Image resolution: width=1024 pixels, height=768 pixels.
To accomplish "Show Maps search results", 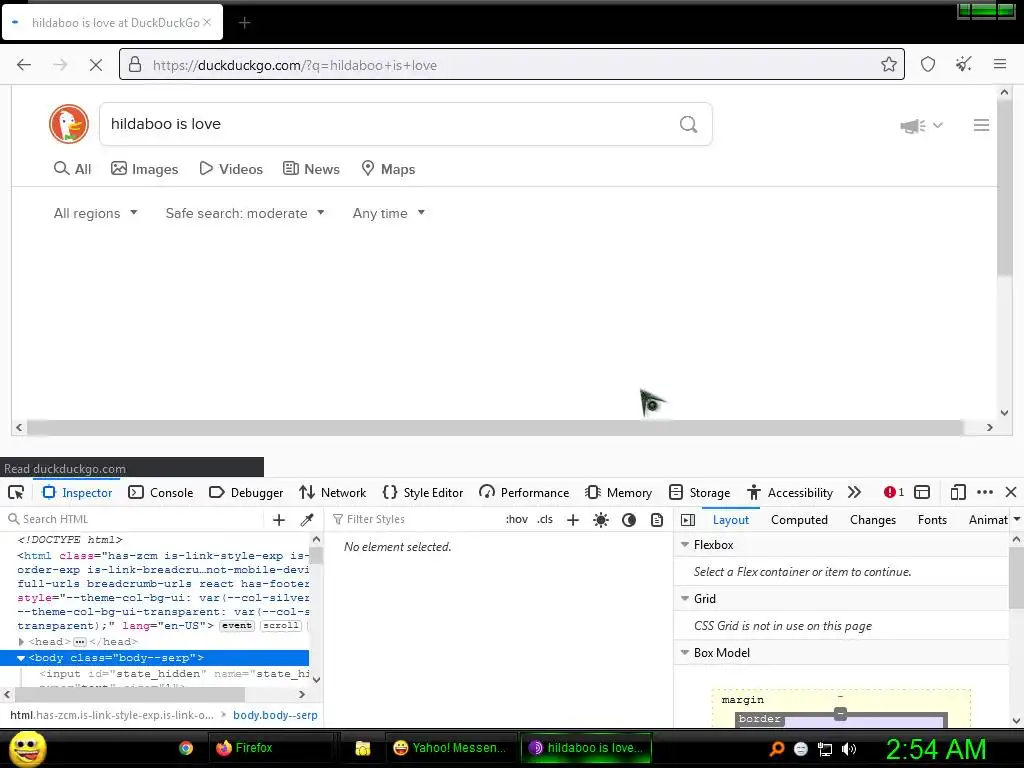I will pos(388,169).
